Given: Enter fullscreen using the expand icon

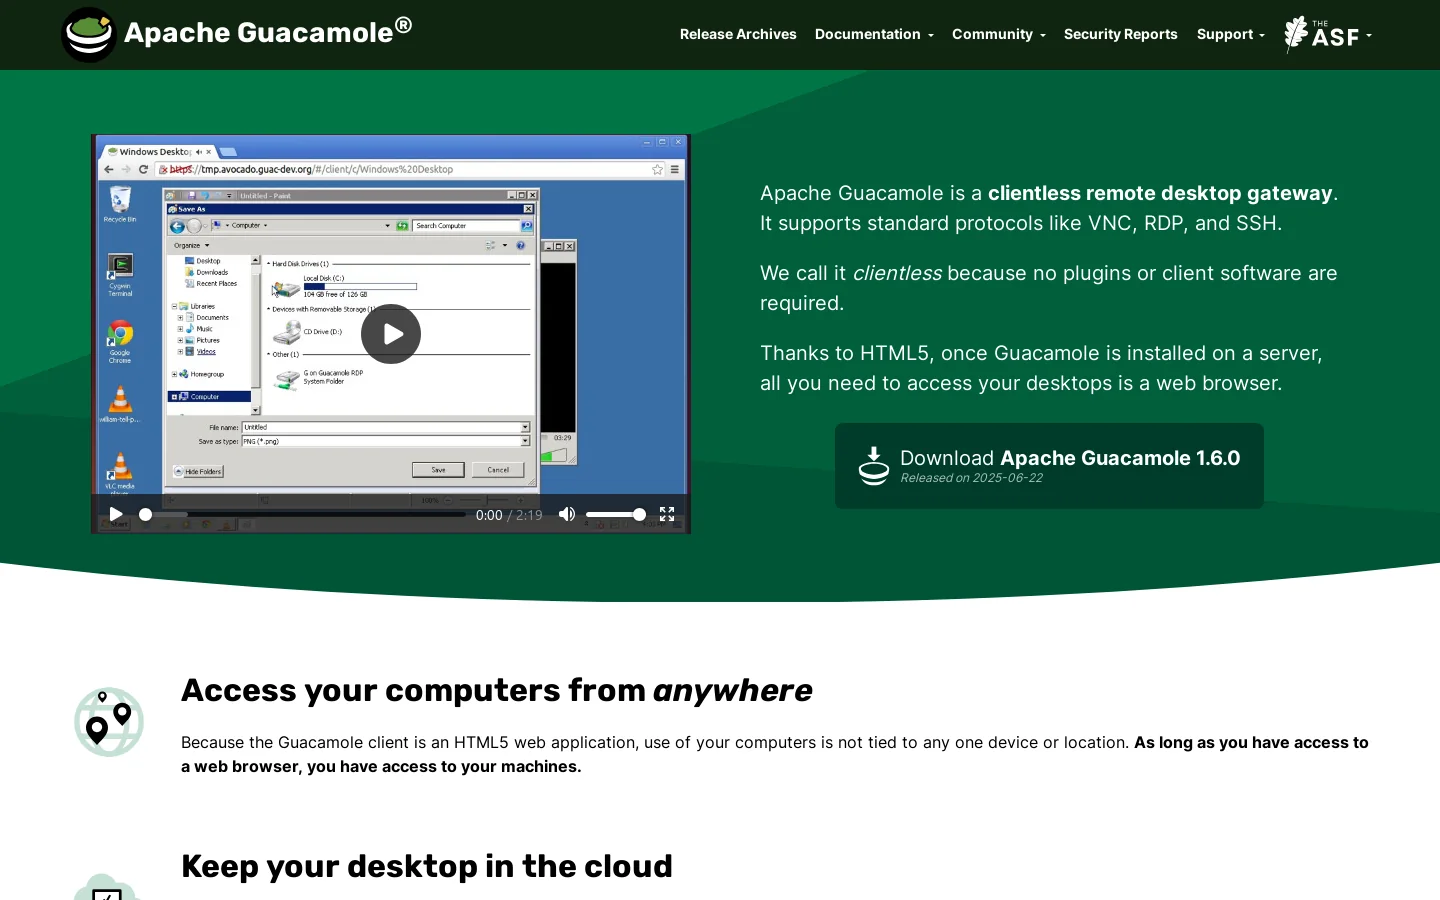Looking at the screenshot, I should coord(667,514).
